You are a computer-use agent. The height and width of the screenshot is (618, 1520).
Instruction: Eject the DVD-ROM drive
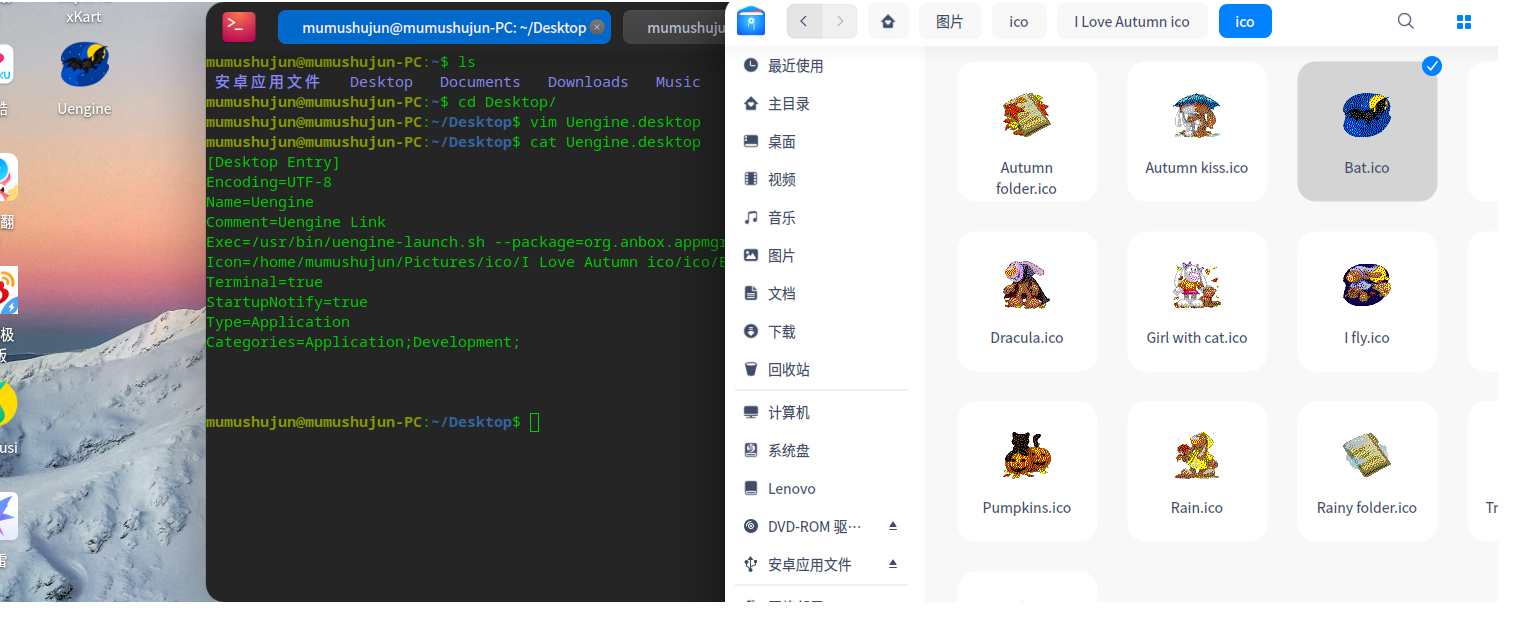[x=893, y=526]
